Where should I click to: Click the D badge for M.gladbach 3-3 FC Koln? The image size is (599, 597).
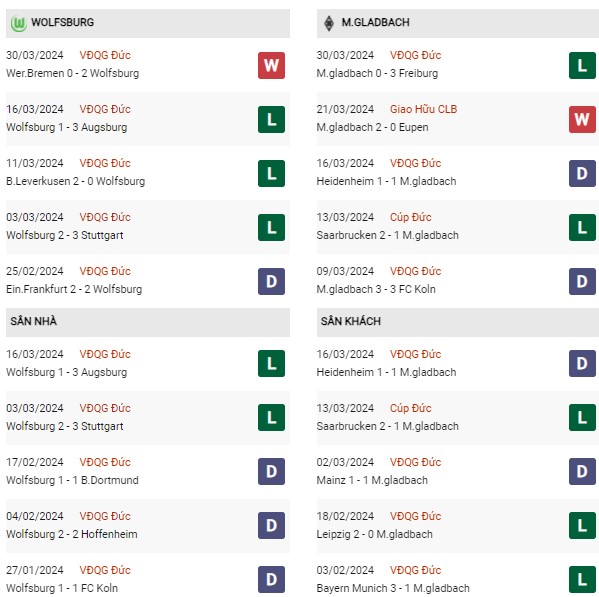582,282
